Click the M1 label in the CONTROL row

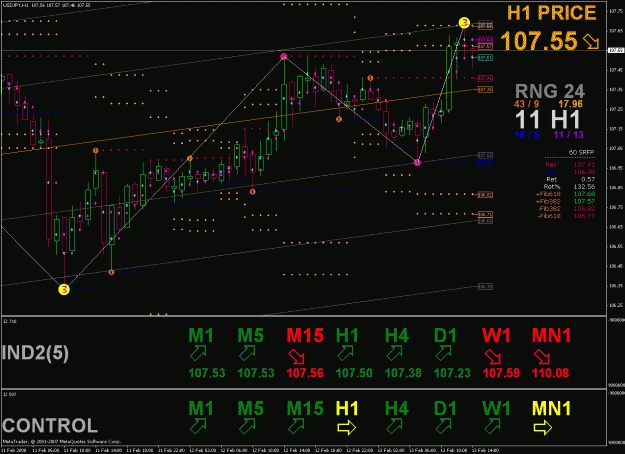point(201,409)
